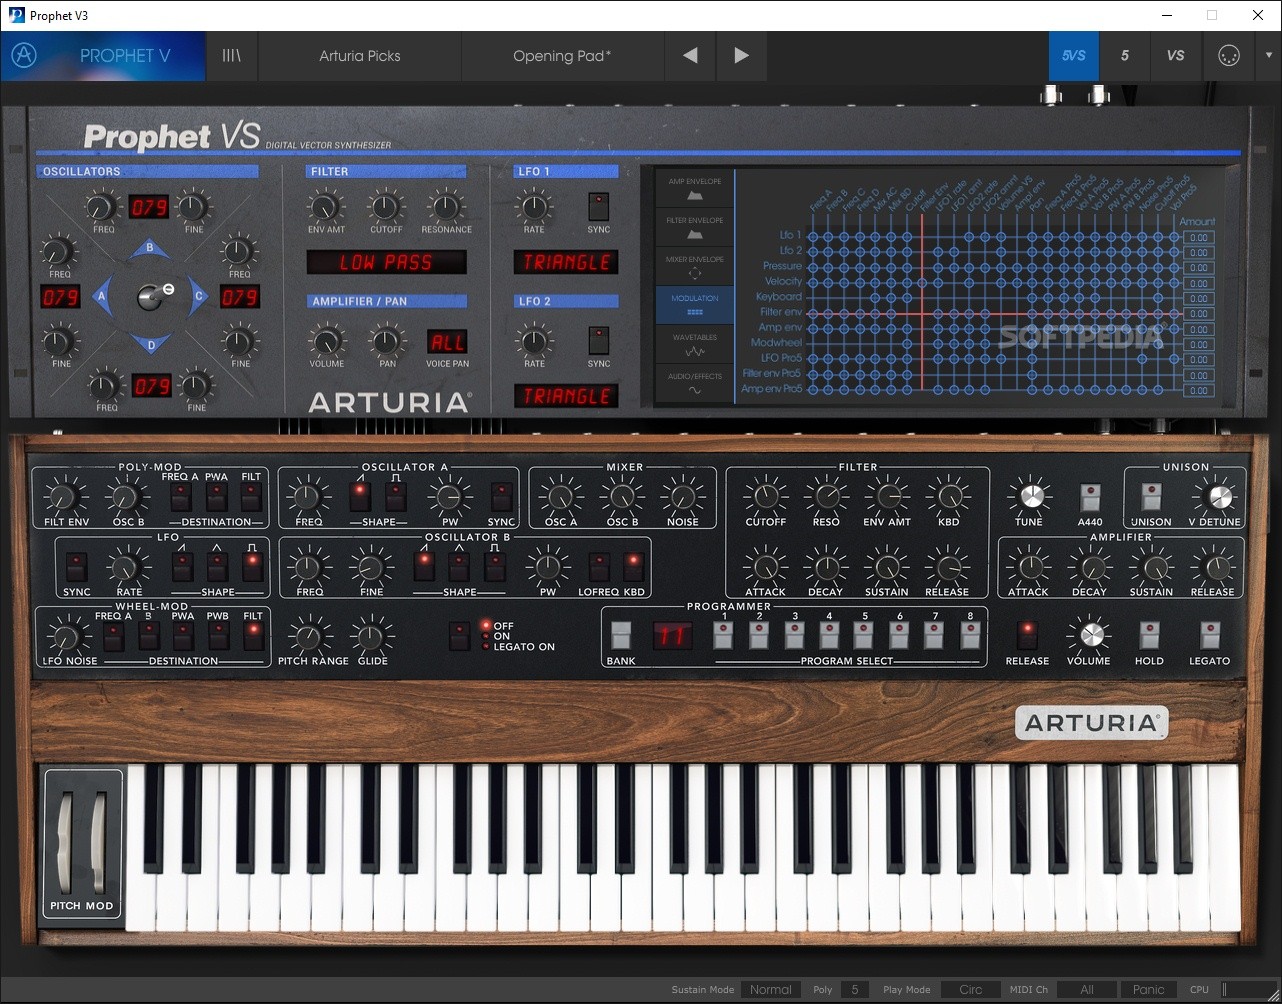Toggle LFO 1 Sync switch

pos(599,206)
